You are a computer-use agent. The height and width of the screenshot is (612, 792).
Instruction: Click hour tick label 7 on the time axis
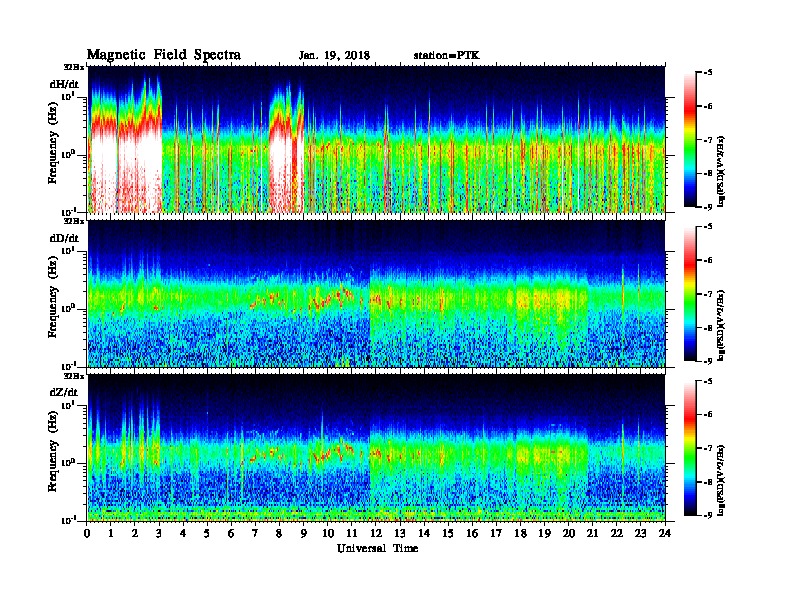click(255, 534)
